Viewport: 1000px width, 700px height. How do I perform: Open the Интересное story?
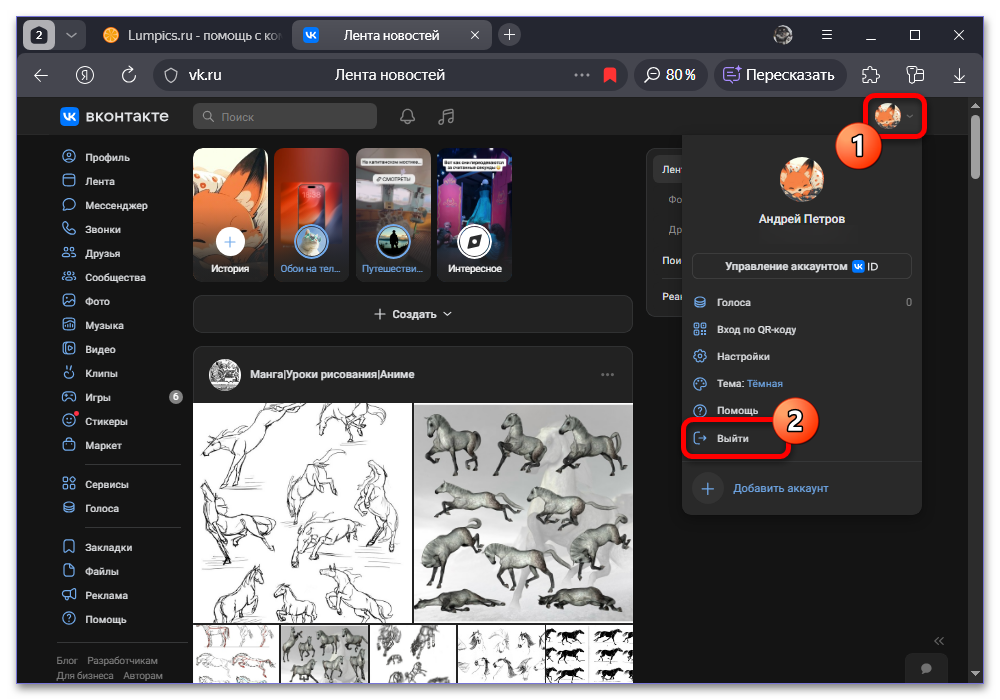(x=474, y=215)
